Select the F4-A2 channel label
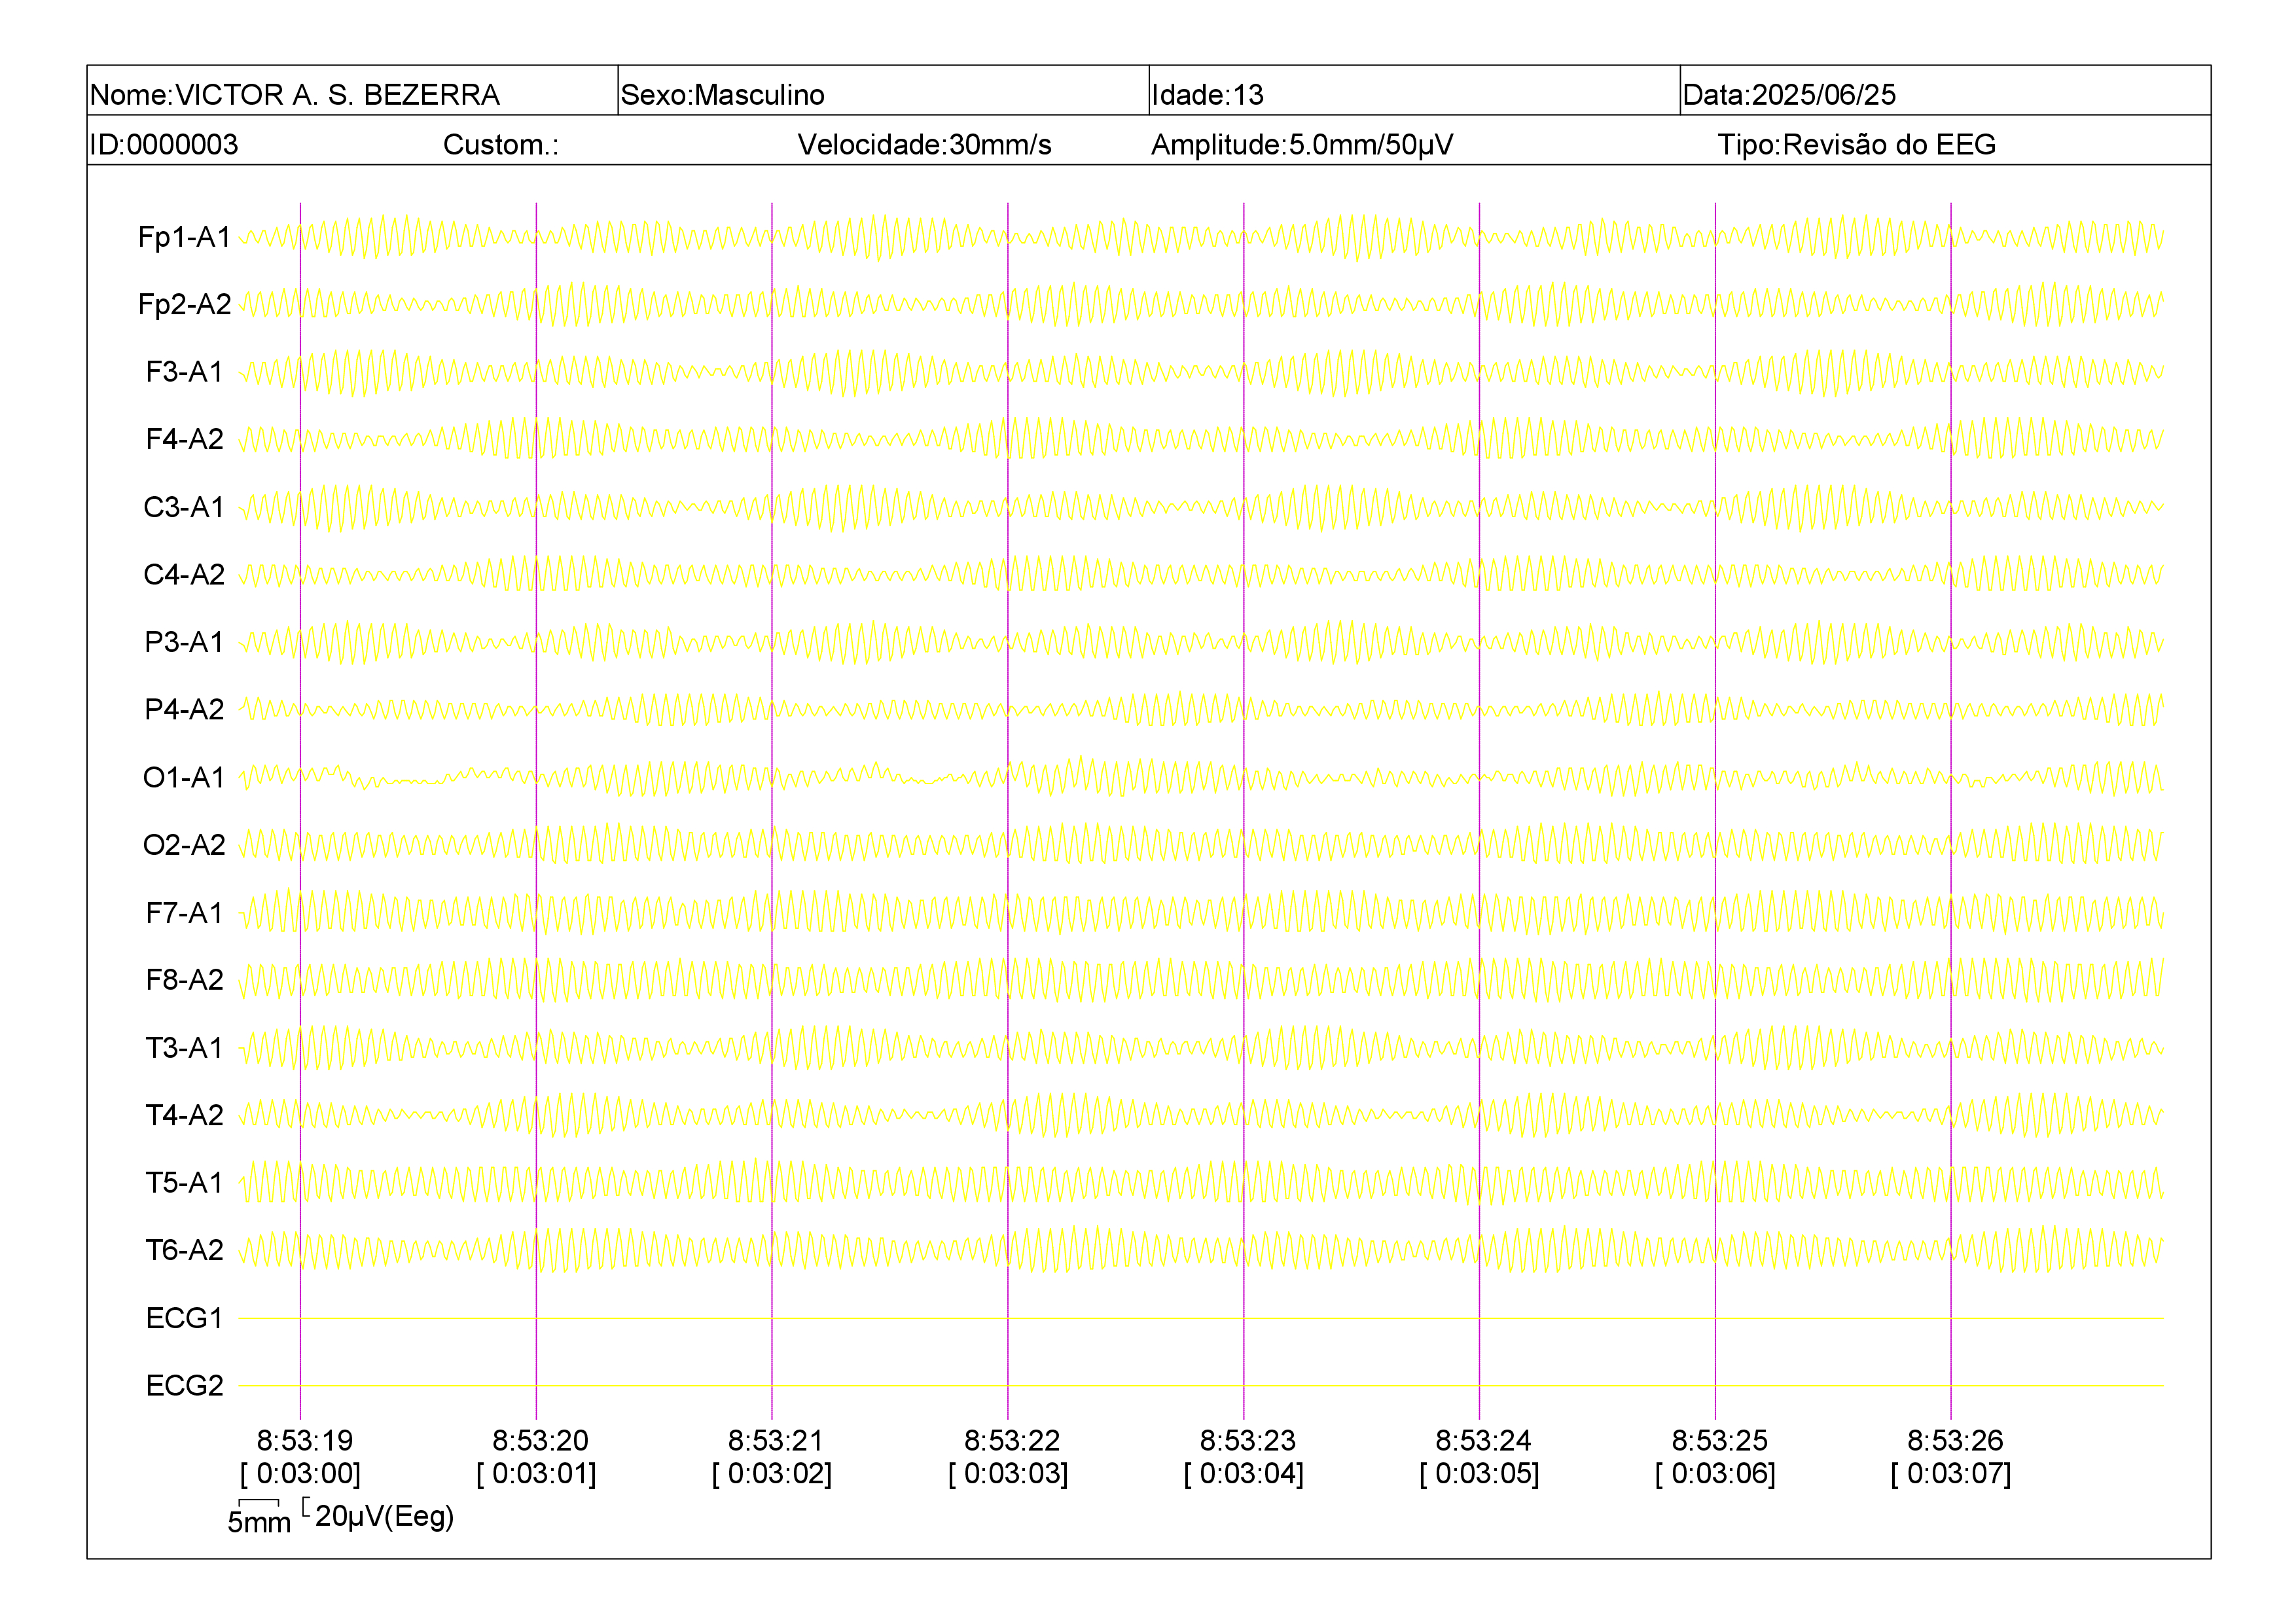The width and height of the screenshot is (2296, 1624). tap(184, 439)
